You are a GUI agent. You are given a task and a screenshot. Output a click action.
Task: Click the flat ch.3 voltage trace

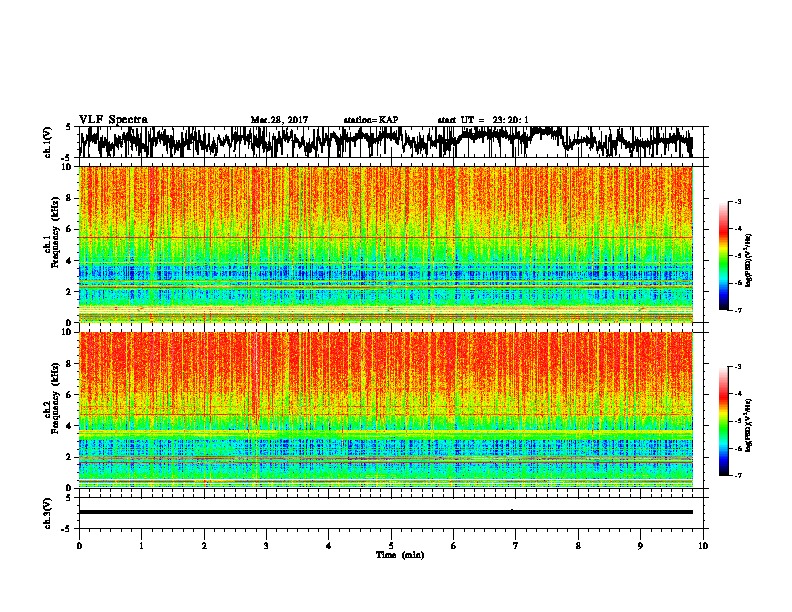[386, 512]
